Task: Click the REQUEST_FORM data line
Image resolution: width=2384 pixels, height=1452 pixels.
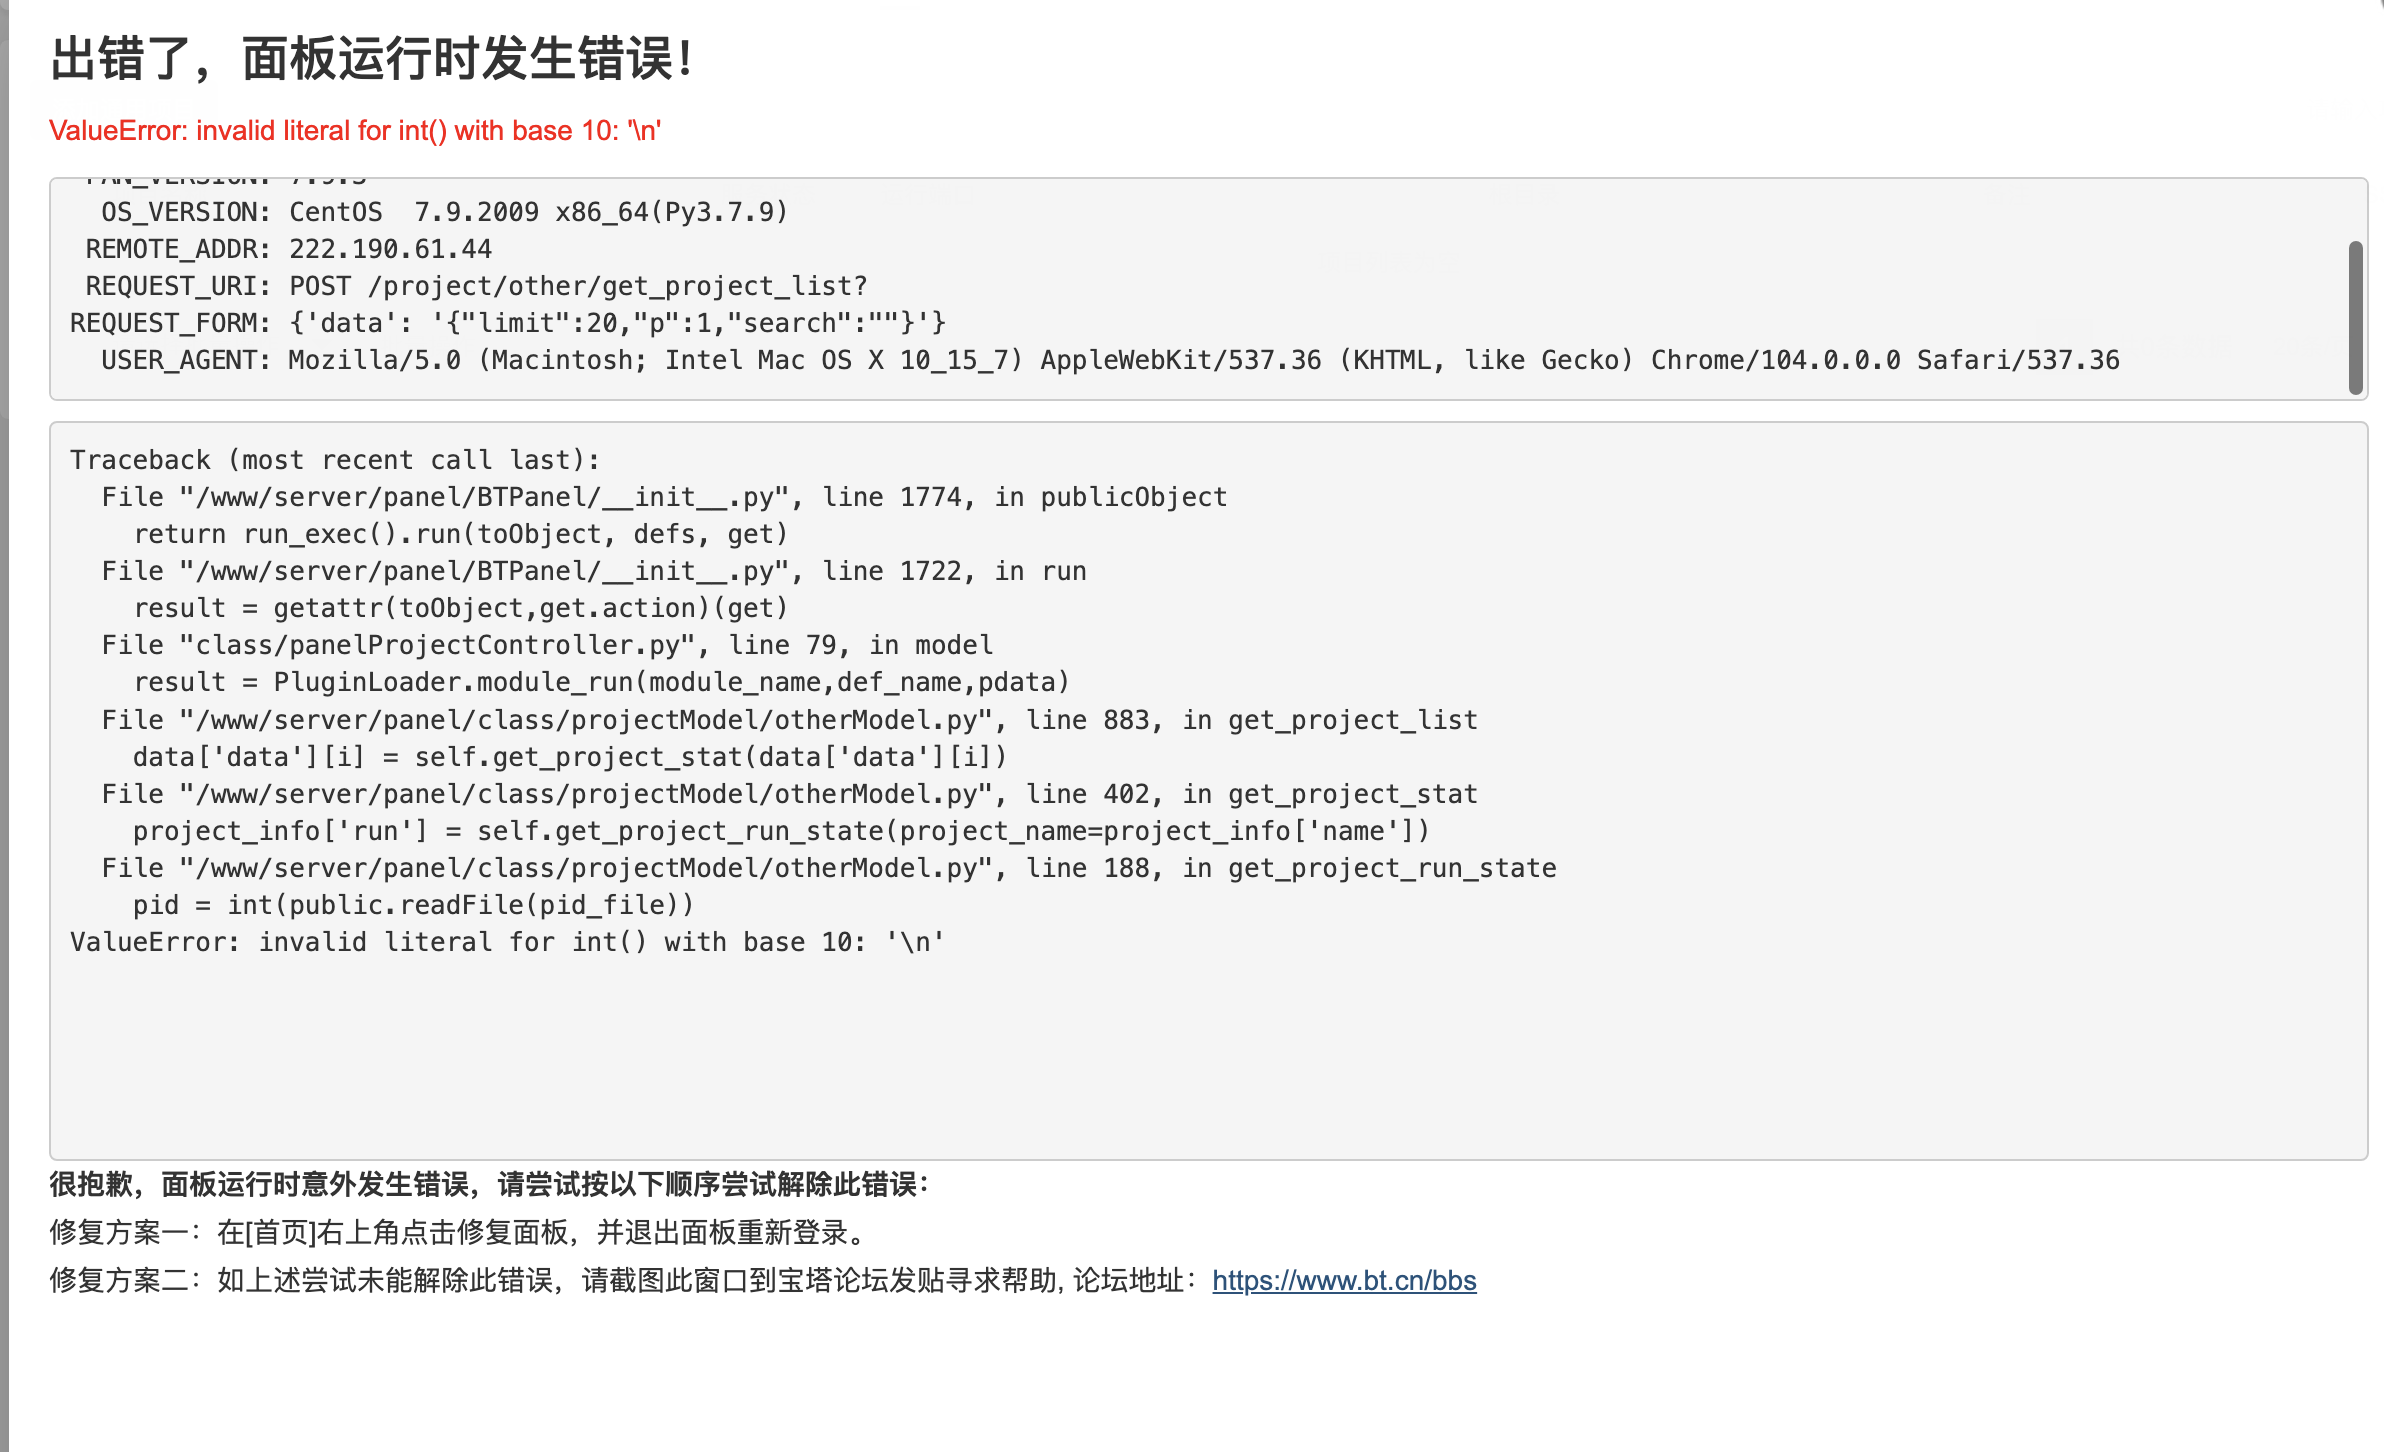Action: coord(508,323)
